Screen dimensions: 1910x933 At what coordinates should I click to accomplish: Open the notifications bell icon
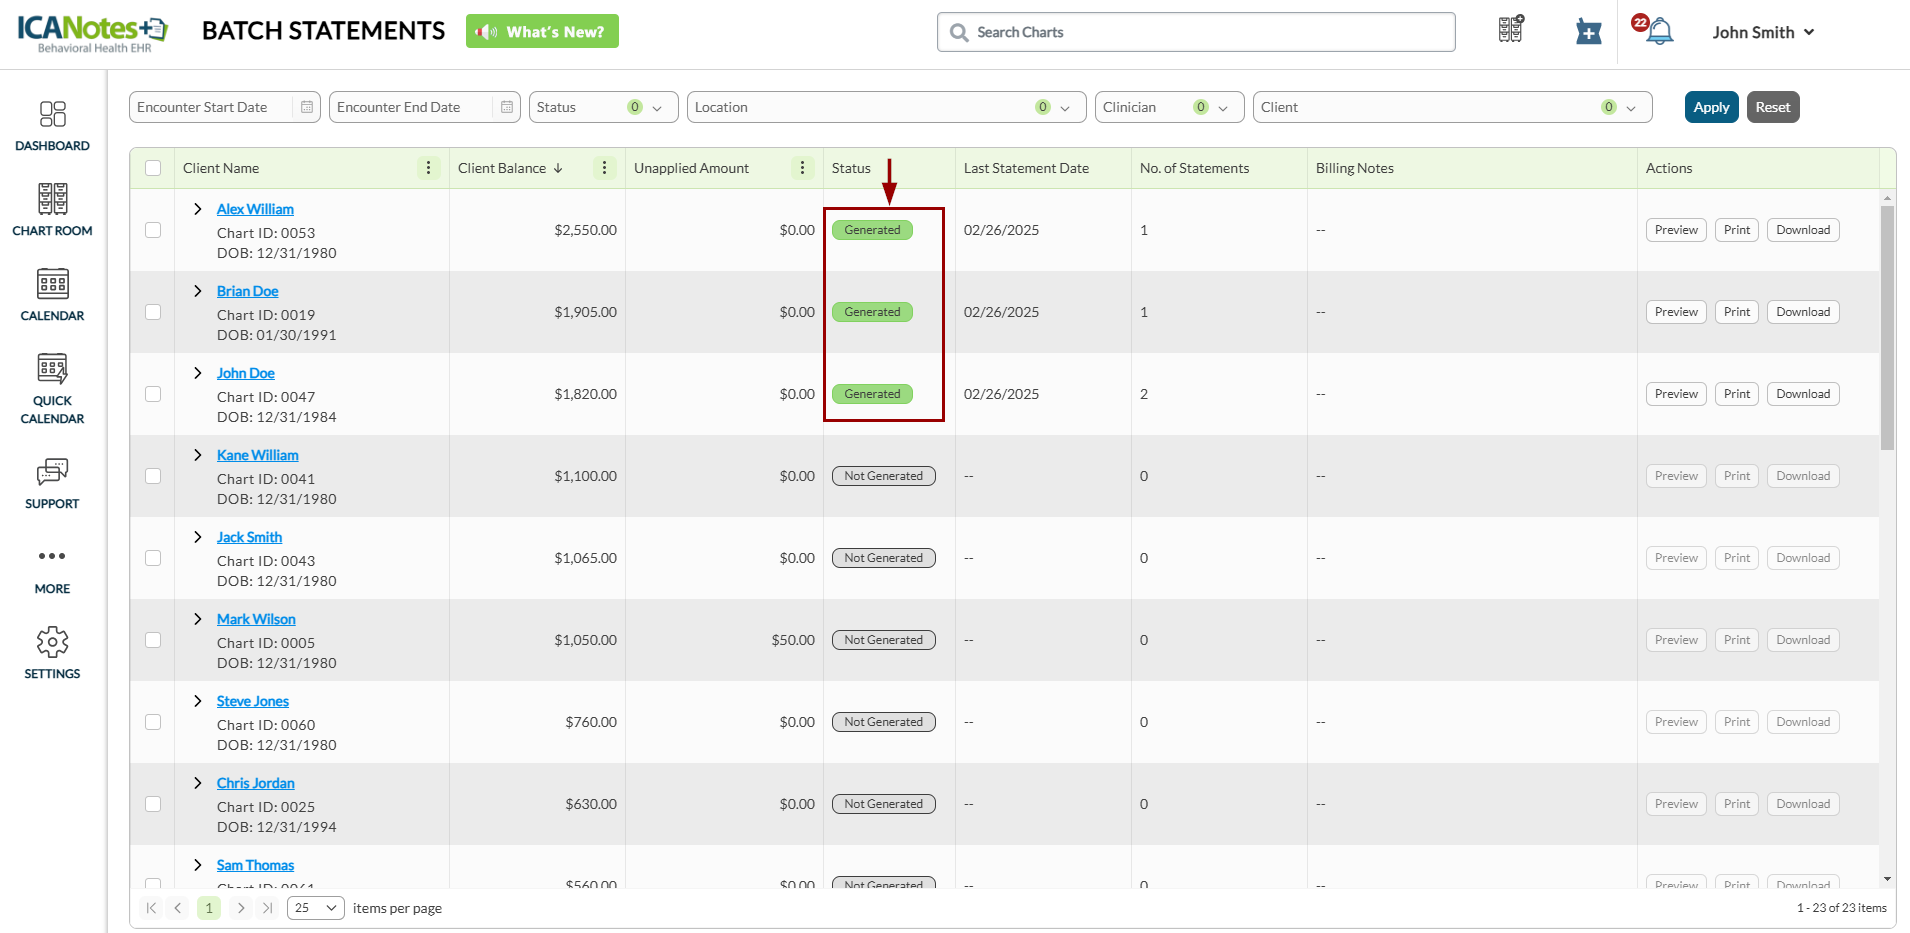(1659, 32)
